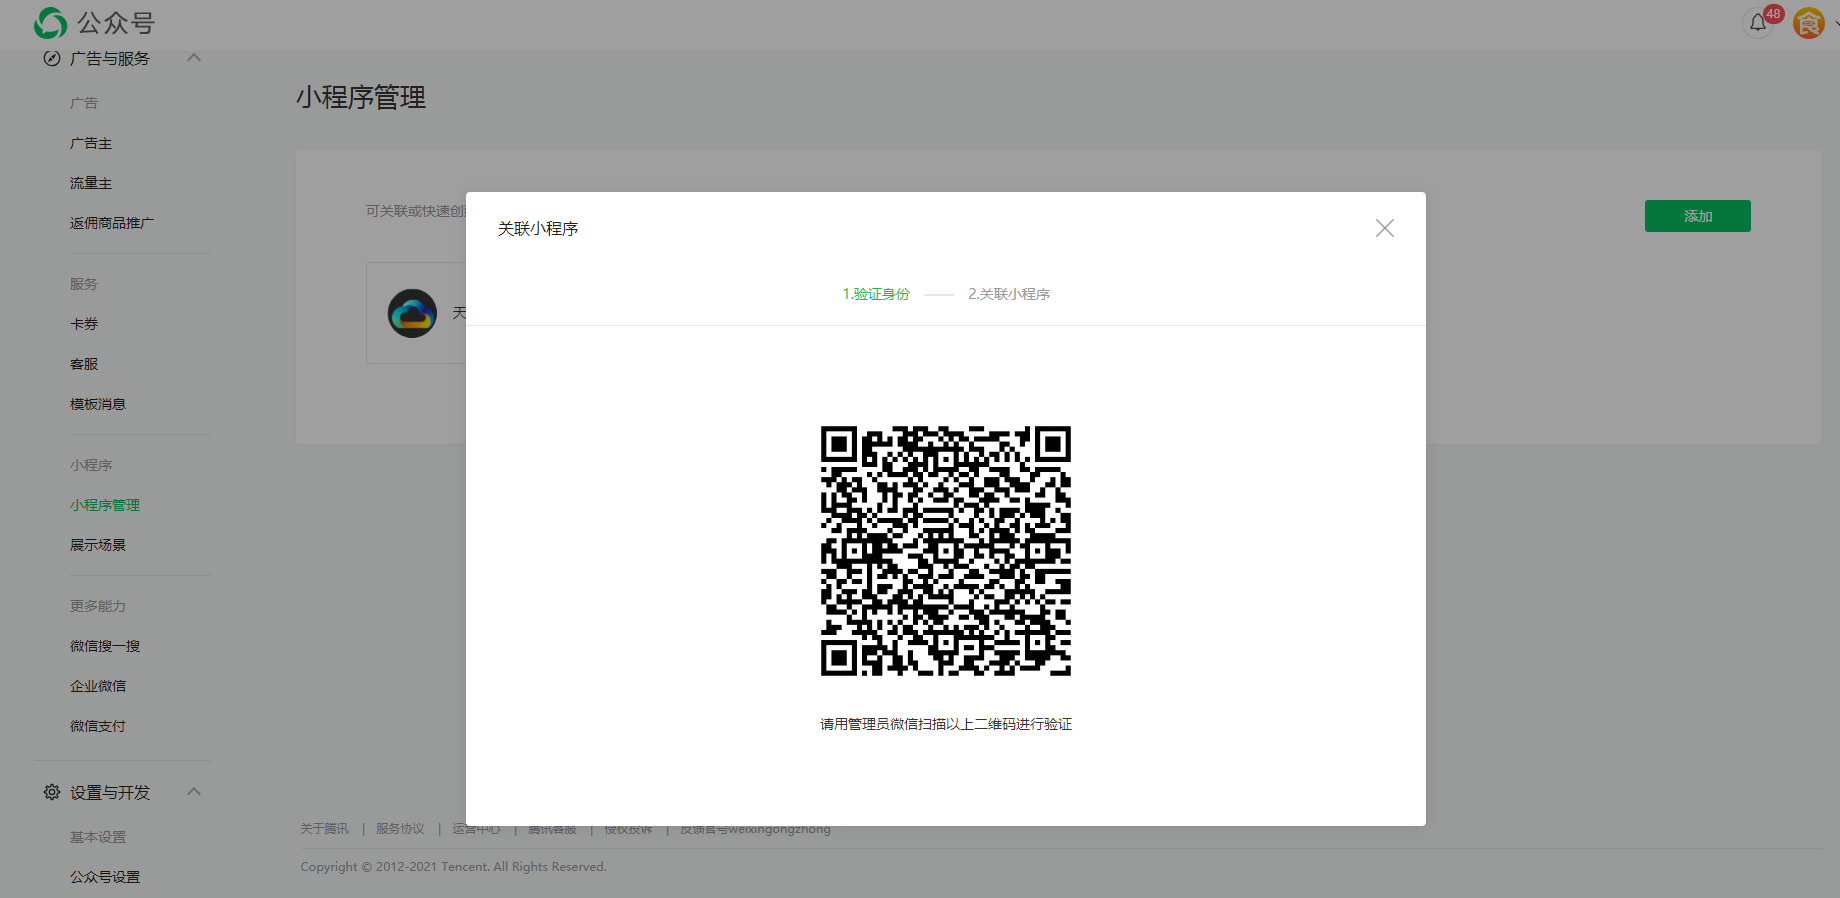Close the 关联小程序 dialog
The image size is (1840, 898).
pyautogui.click(x=1385, y=228)
